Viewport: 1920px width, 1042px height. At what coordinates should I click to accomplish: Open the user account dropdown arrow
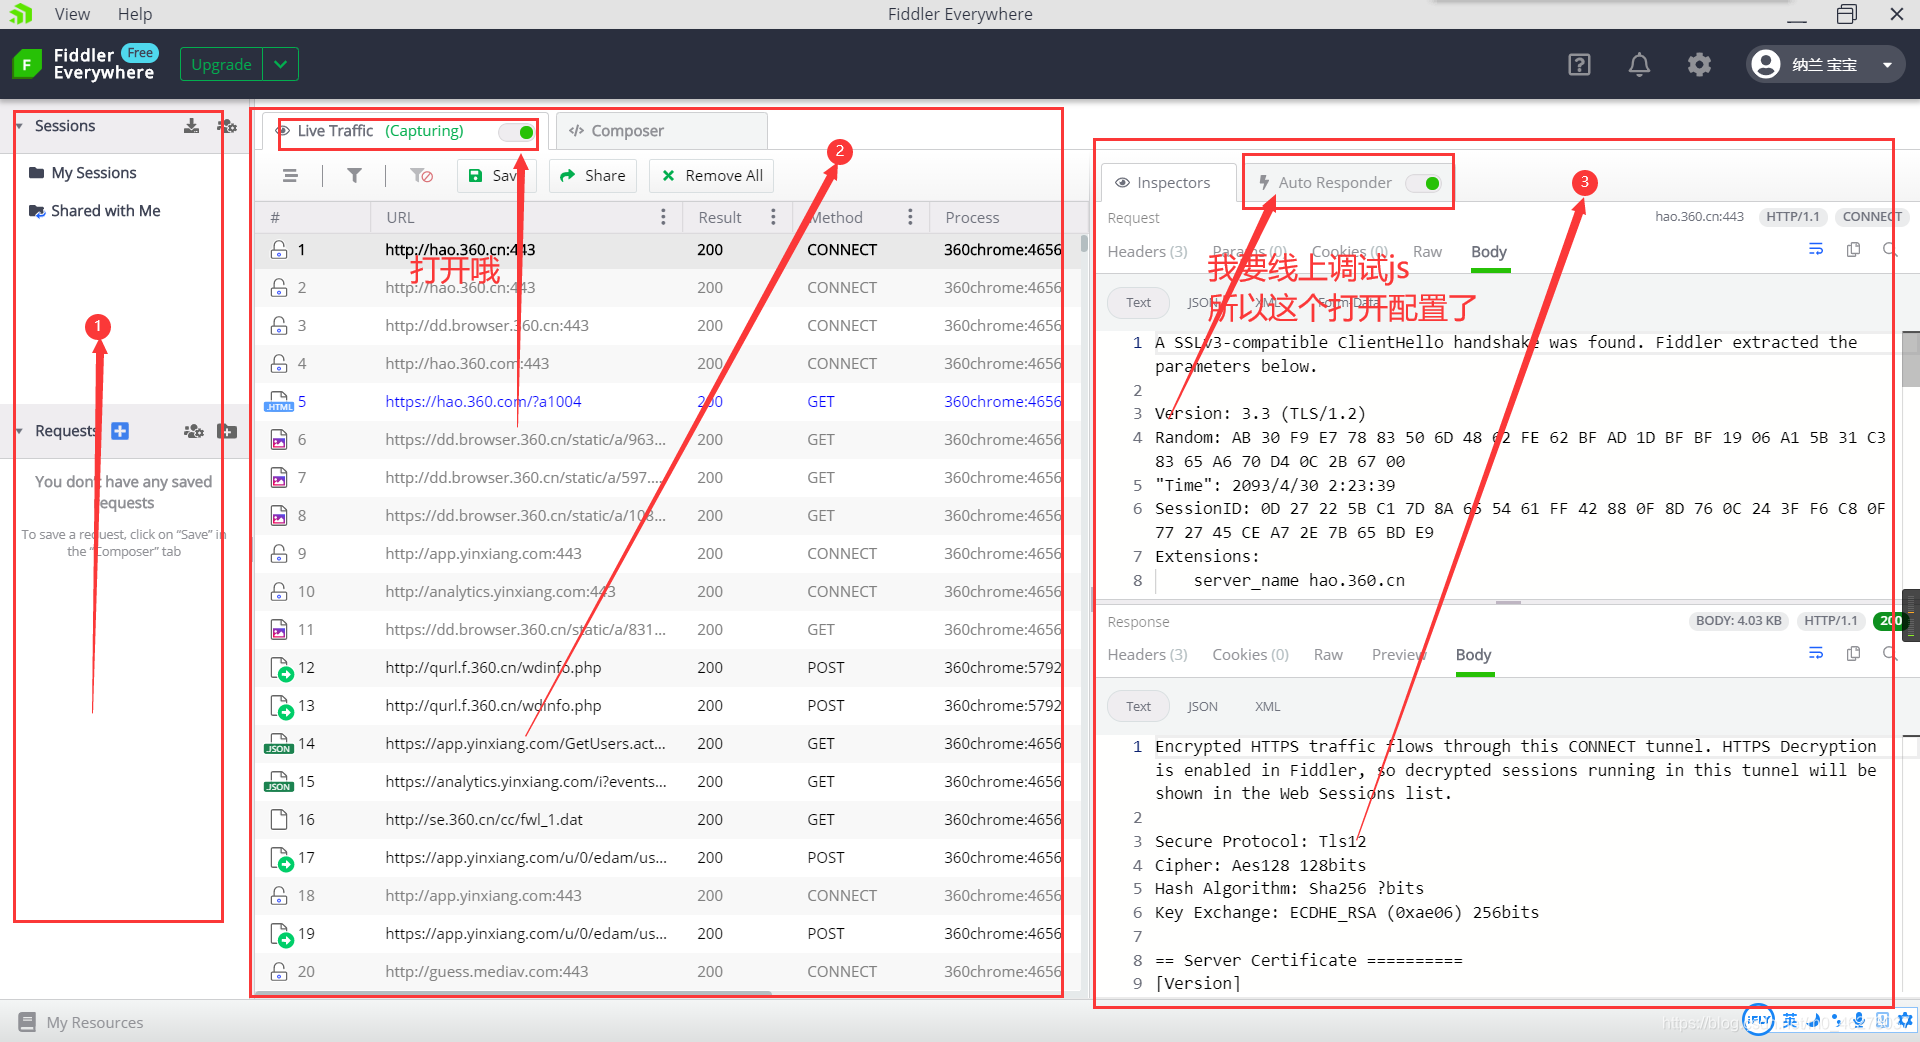1887,65
